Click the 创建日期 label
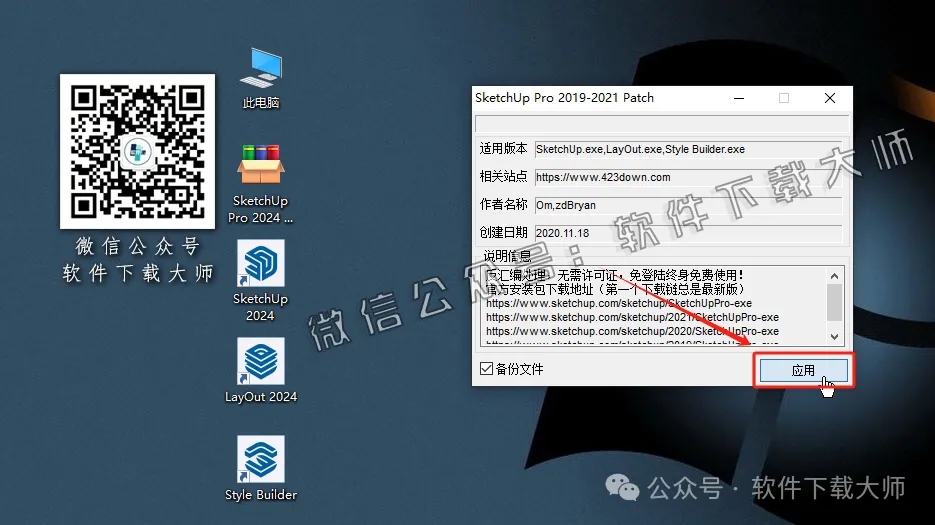The height and width of the screenshot is (525, 935). [503, 233]
